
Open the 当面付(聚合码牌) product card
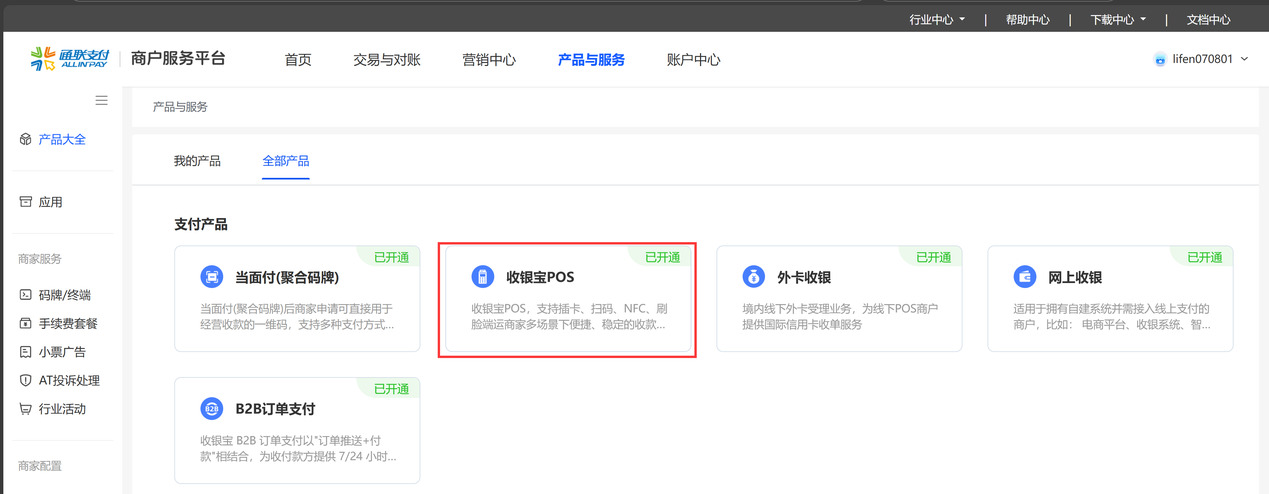[x=297, y=299]
